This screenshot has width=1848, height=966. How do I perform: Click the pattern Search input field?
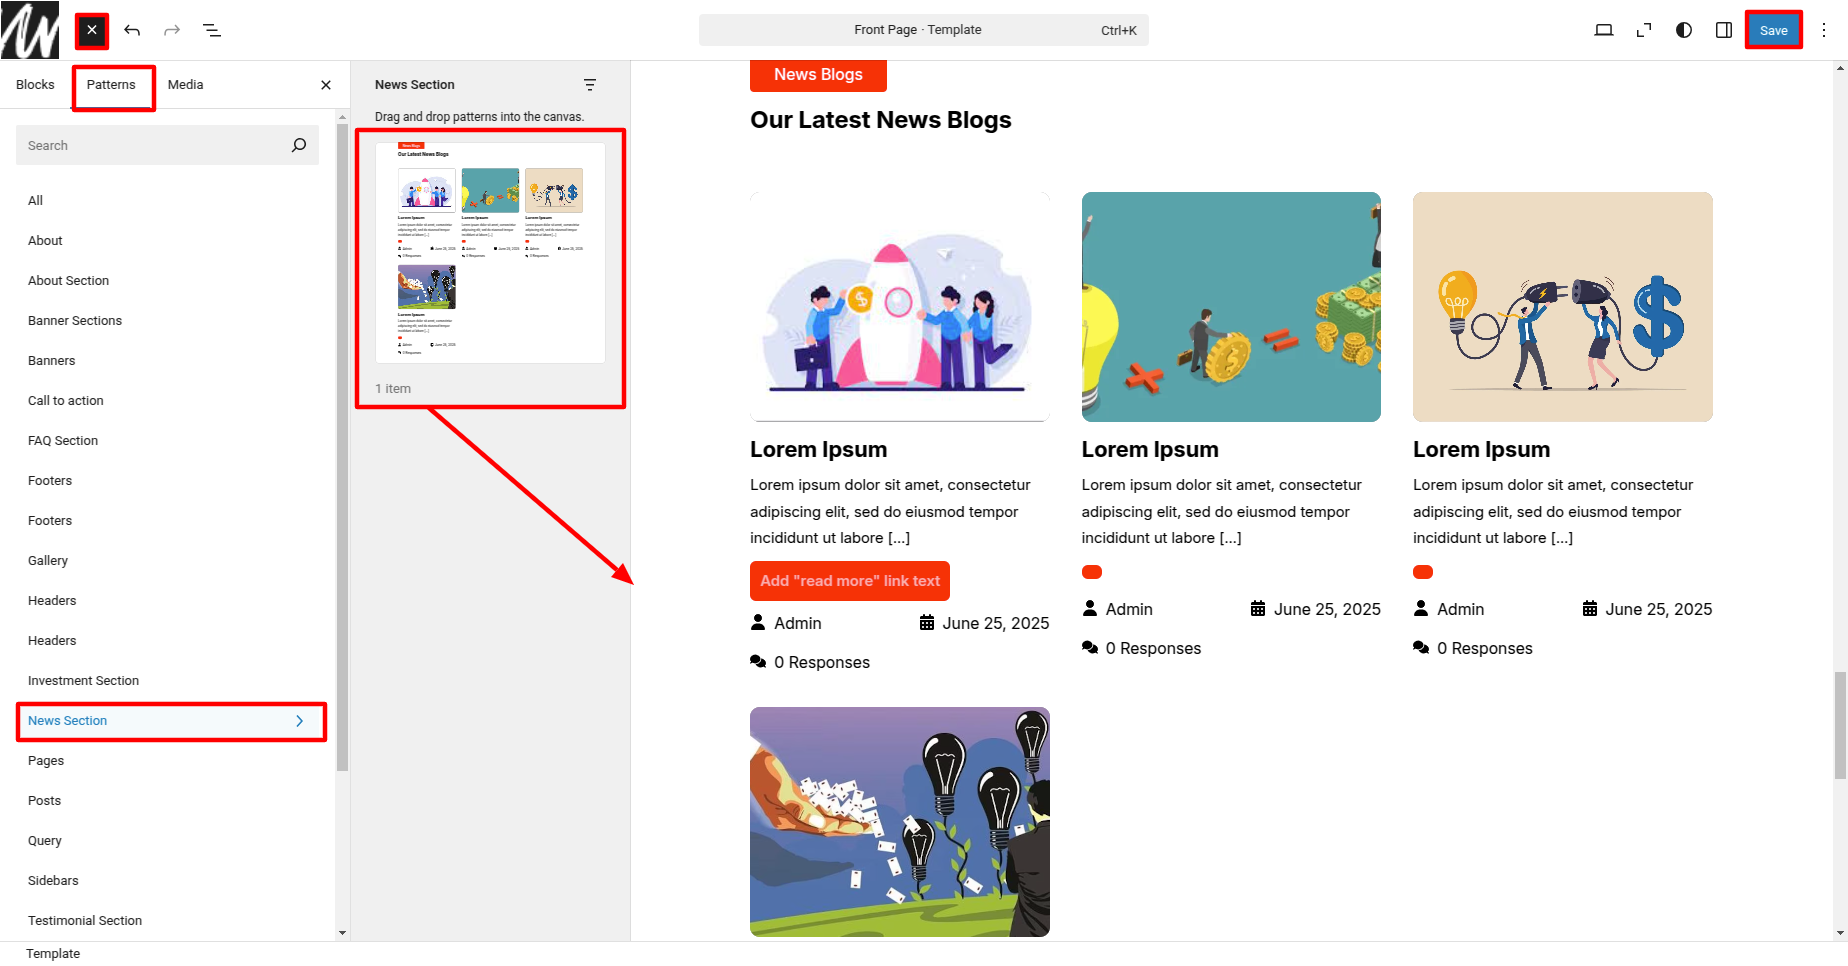pyautogui.click(x=155, y=146)
